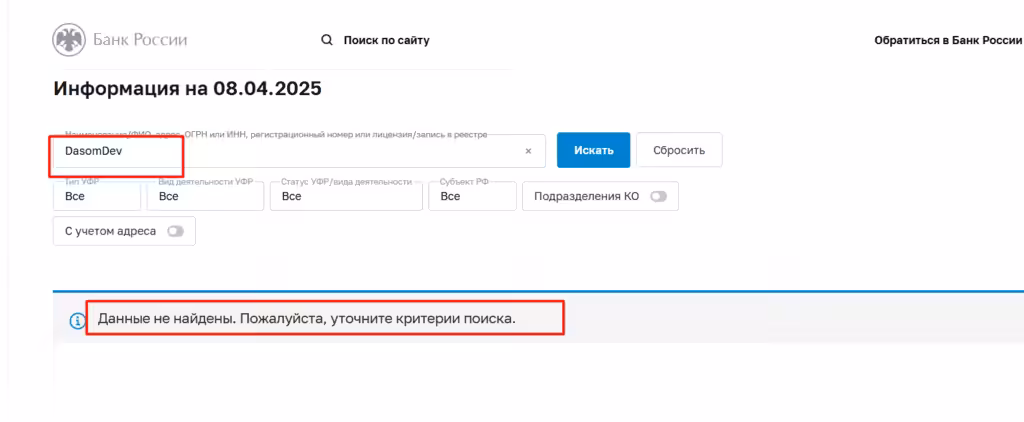The width and height of the screenshot is (1024, 422).
Task: Click the Сбросить button
Action: (679, 150)
